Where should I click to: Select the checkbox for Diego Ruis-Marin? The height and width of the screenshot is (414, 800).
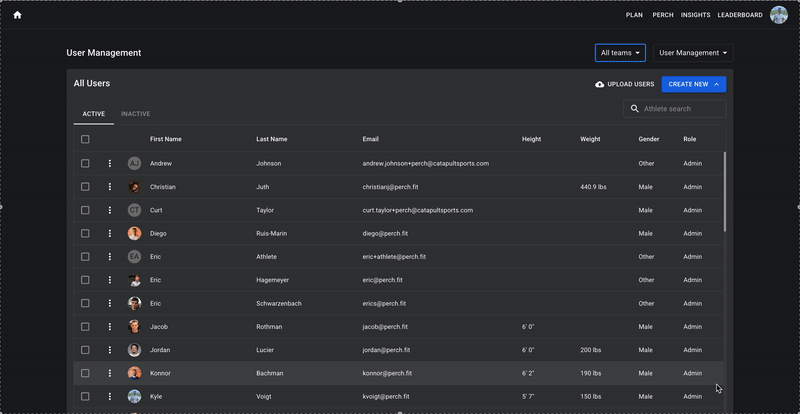[85, 233]
